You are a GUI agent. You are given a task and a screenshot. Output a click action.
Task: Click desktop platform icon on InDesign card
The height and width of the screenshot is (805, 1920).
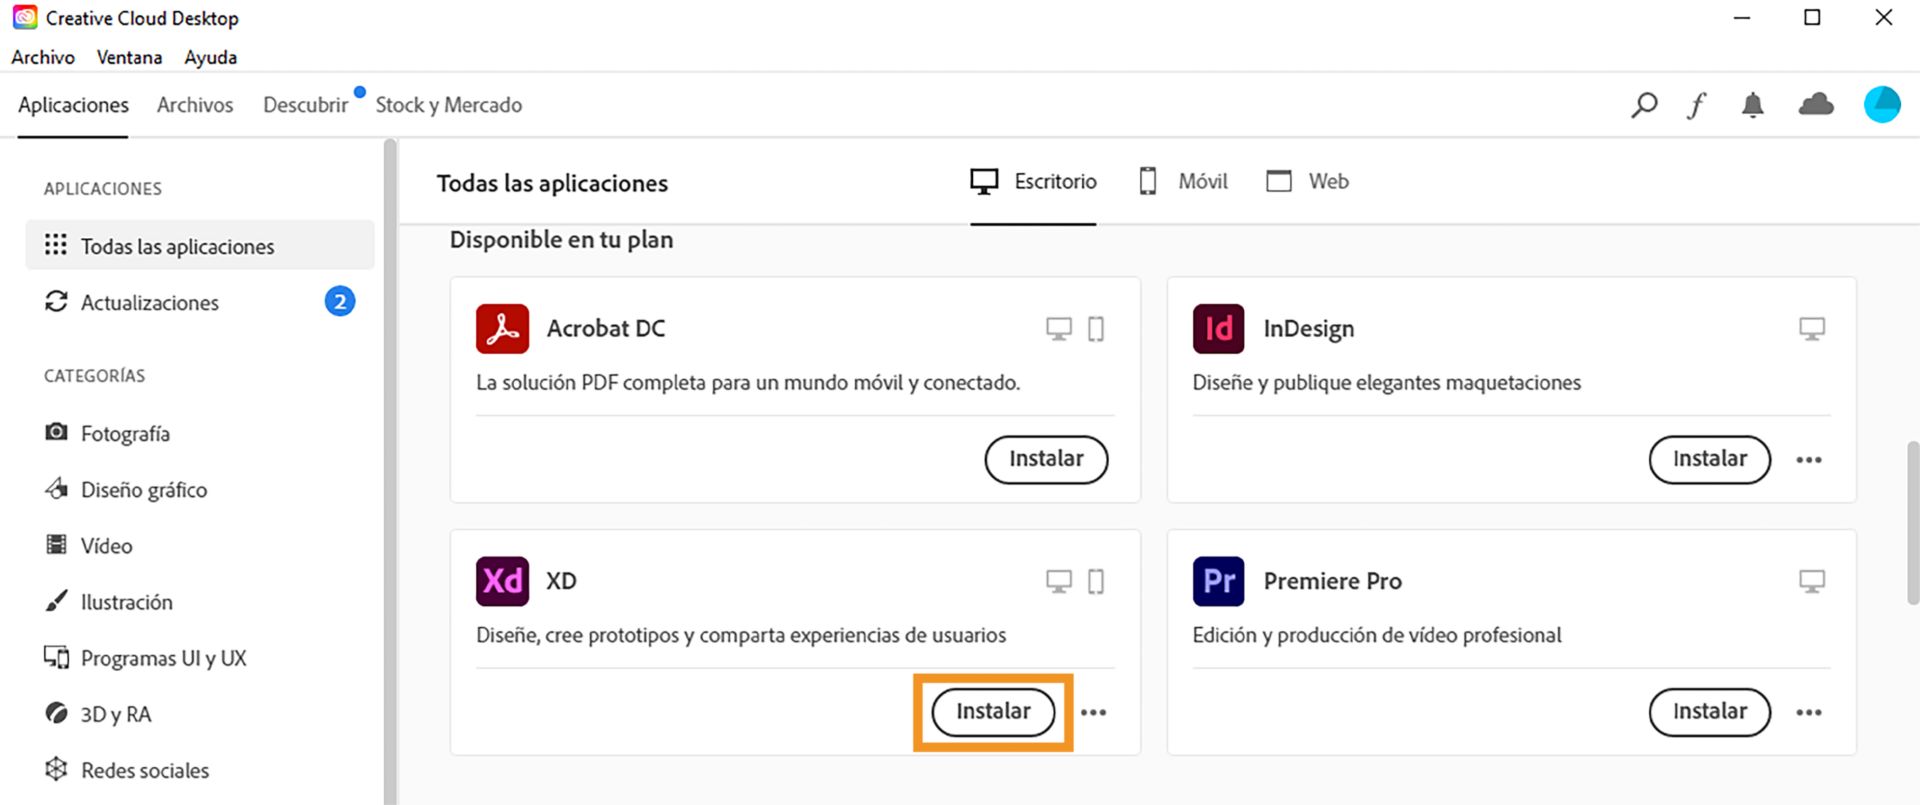(x=1812, y=329)
